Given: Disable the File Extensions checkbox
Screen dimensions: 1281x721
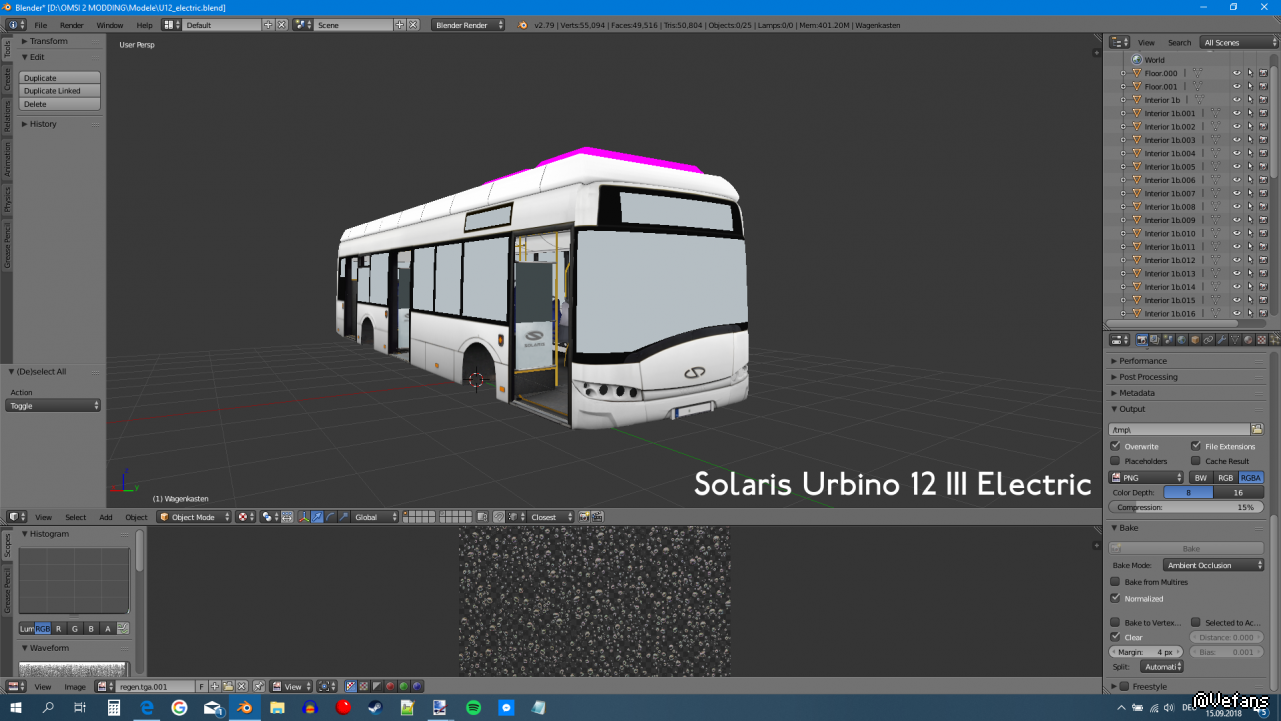Looking at the screenshot, I should point(1196,446).
